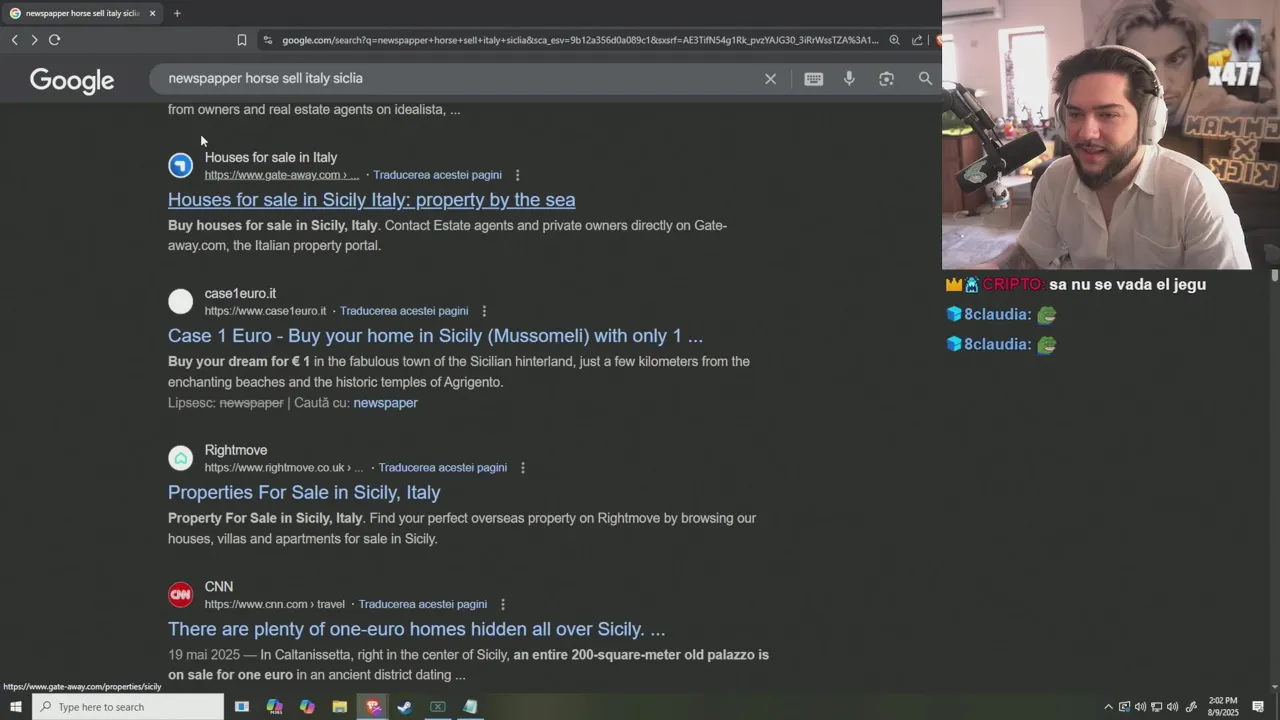This screenshot has width=1280, height=720.
Task: Click the 'Type here to search' taskbar box
Action: 128,707
